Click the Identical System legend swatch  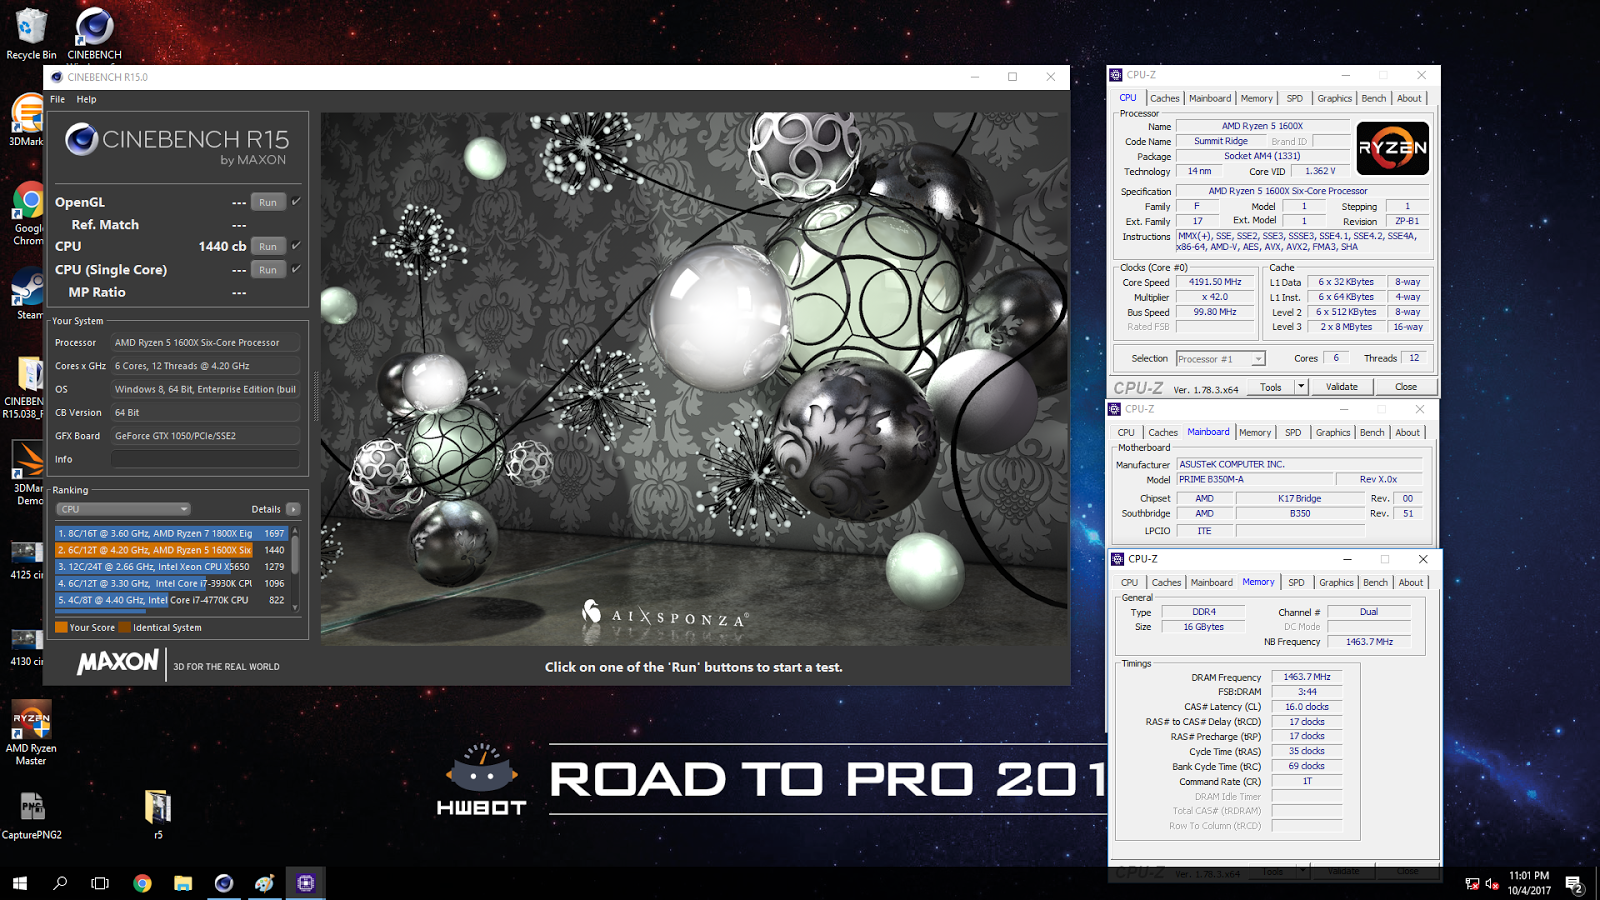tap(125, 628)
